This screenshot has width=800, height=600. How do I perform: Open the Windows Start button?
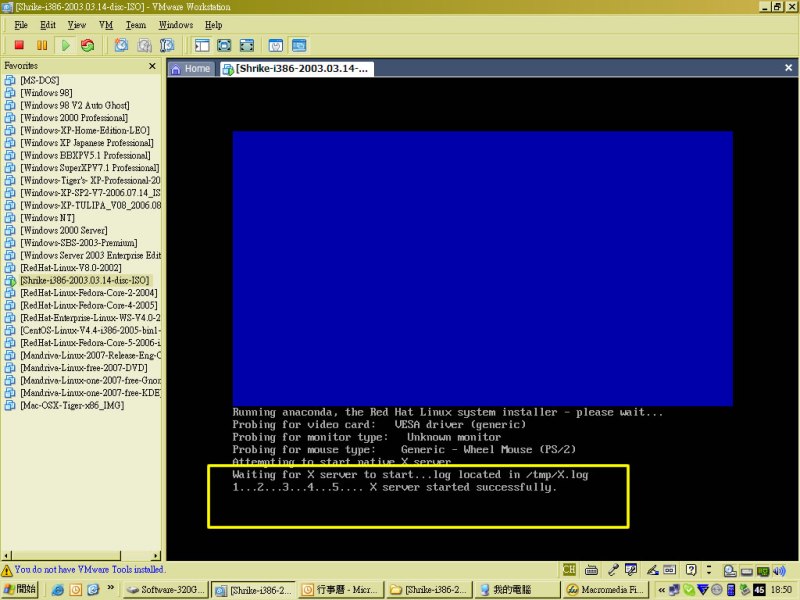(20, 589)
